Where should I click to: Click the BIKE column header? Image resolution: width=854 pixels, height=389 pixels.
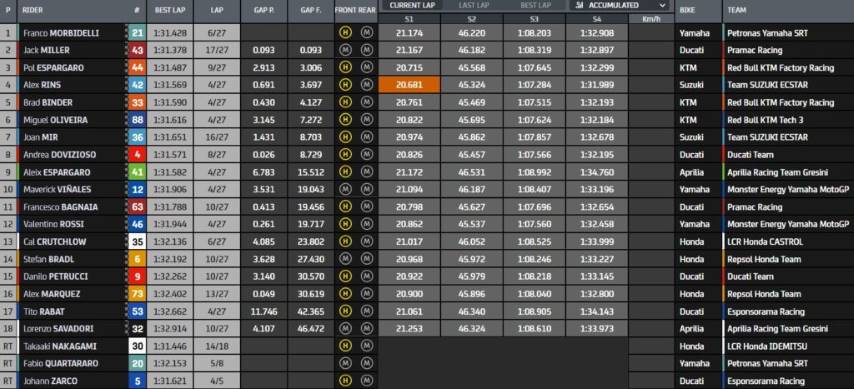coord(687,10)
